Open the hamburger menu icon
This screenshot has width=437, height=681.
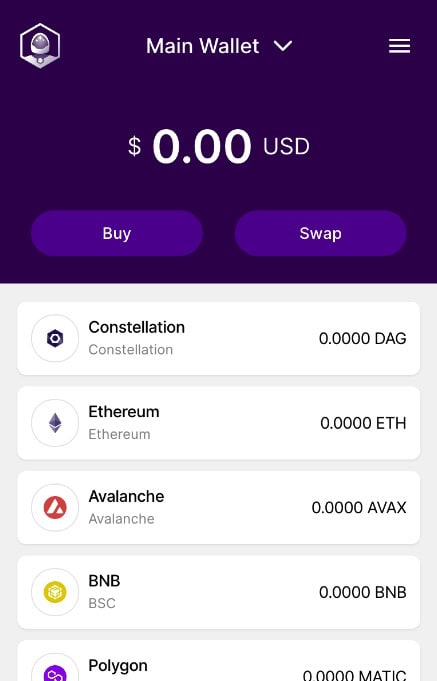[x=399, y=46]
